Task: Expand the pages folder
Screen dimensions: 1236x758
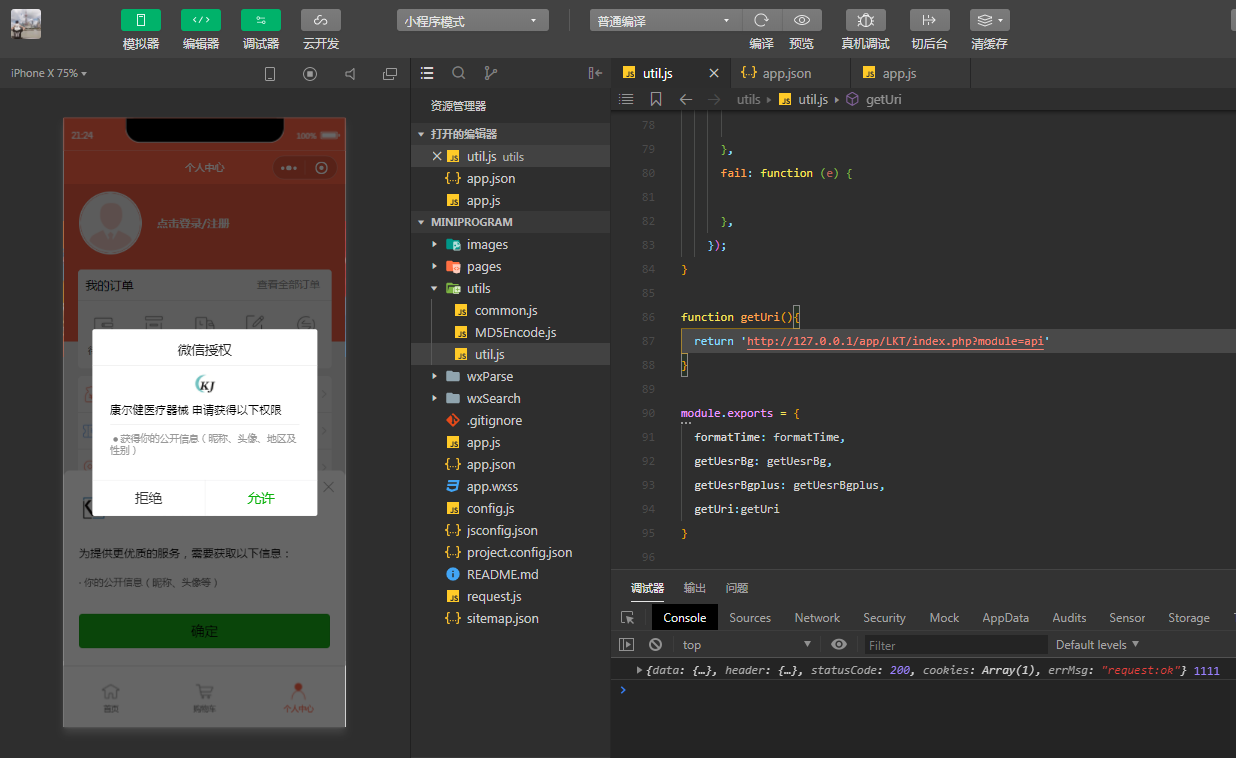Action: tap(511, 266)
